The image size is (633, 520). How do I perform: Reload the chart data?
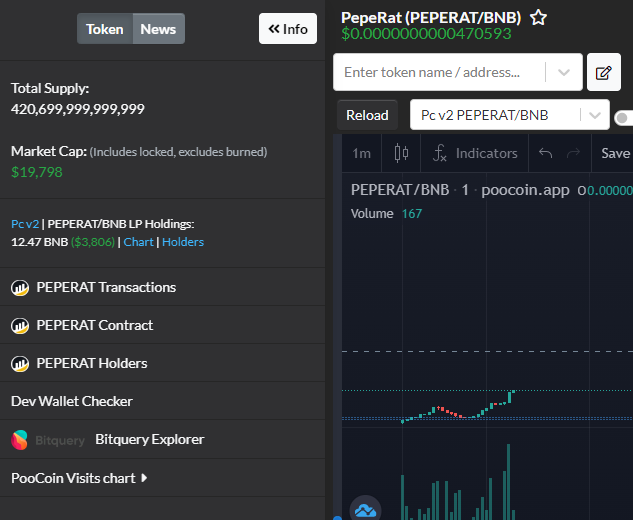point(367,115)
